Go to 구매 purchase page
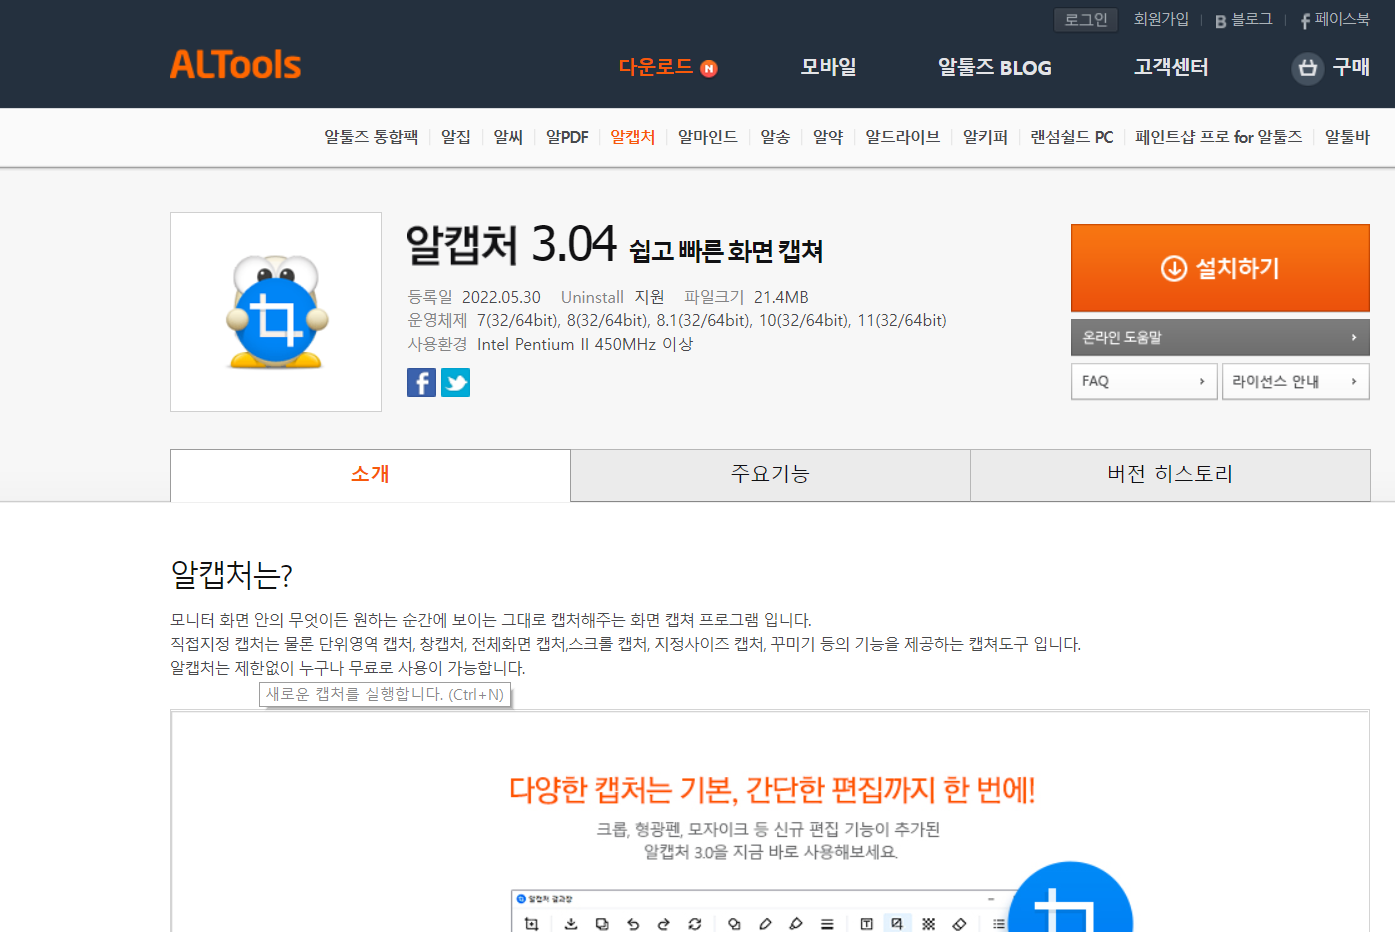Screen dimensions: 1395x932 pyautogui.click(x=1351, y=67)
